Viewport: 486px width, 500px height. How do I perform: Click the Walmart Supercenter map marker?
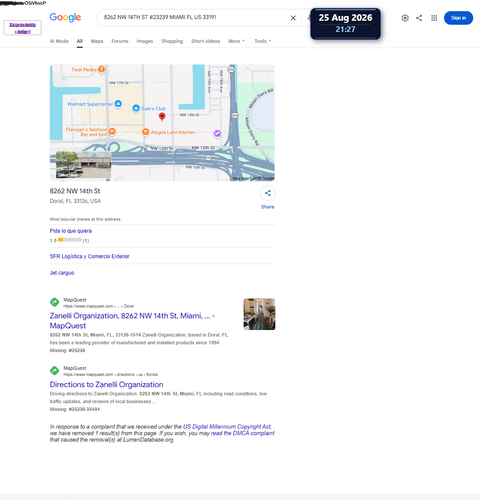click(118, 104)
